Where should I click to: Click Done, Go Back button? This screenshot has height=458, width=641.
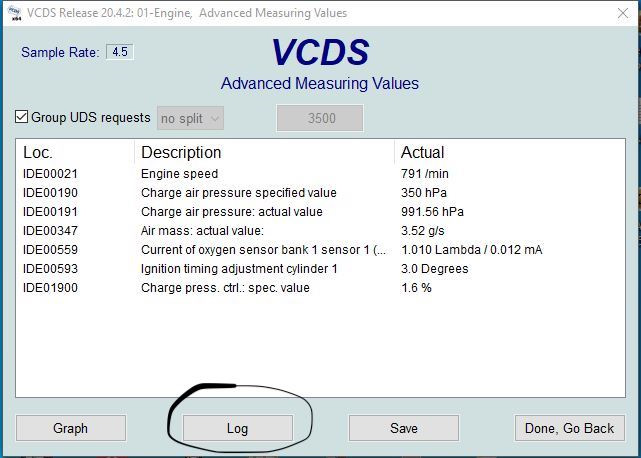click(x=569, y=428)
